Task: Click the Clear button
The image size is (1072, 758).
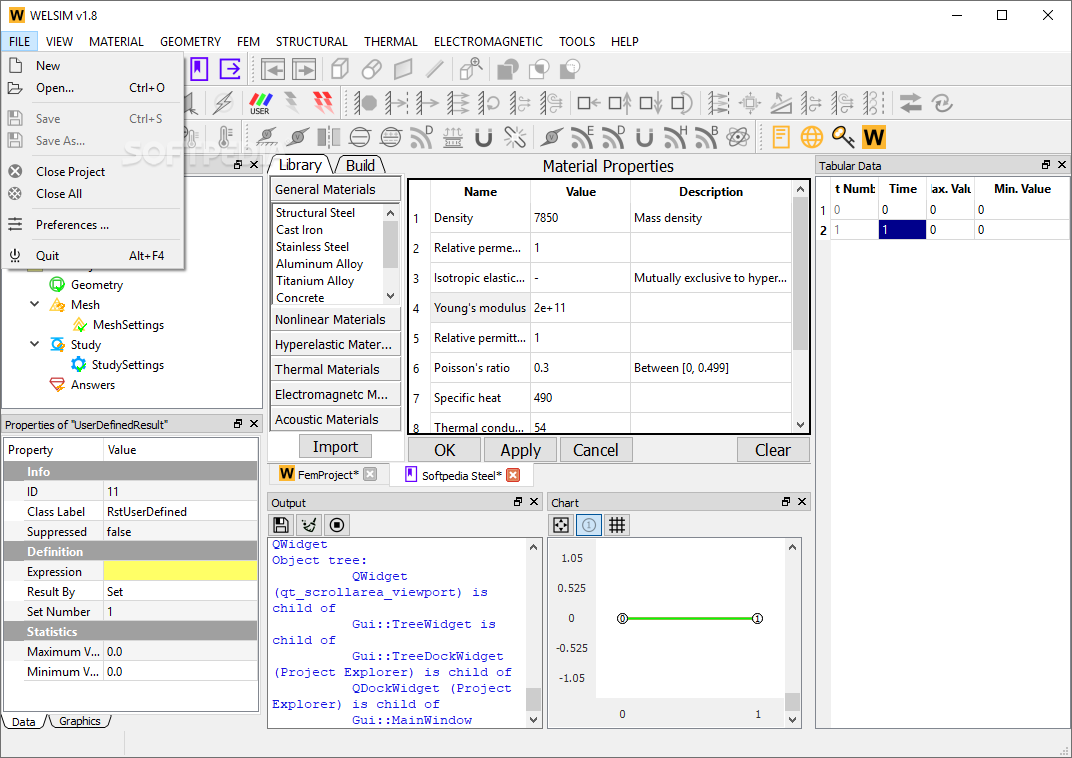Action: (773, 450)
